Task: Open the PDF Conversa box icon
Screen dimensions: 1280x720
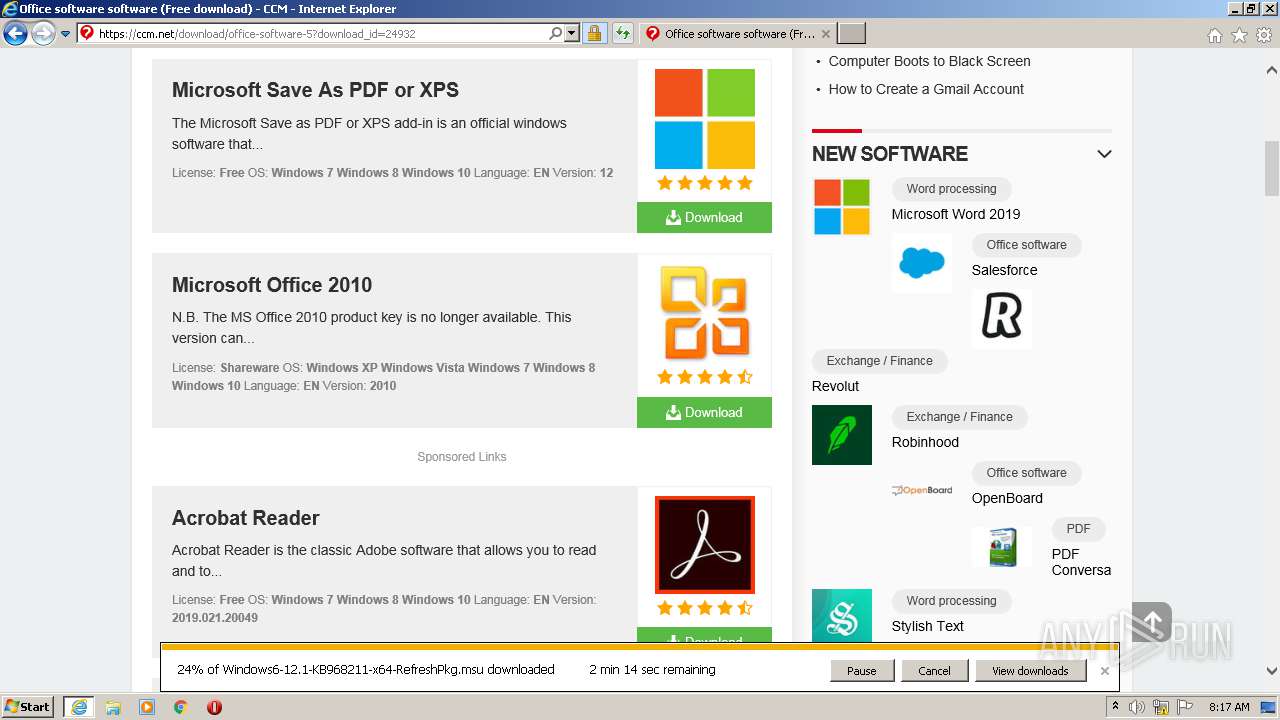Action: click(1002, 547)
